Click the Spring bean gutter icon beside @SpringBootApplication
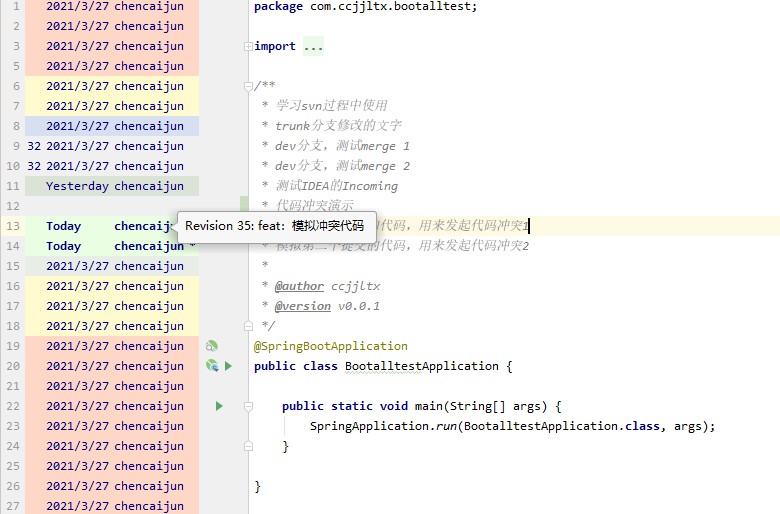The height and width of the screenshot is (514, 780). (211, 346)
